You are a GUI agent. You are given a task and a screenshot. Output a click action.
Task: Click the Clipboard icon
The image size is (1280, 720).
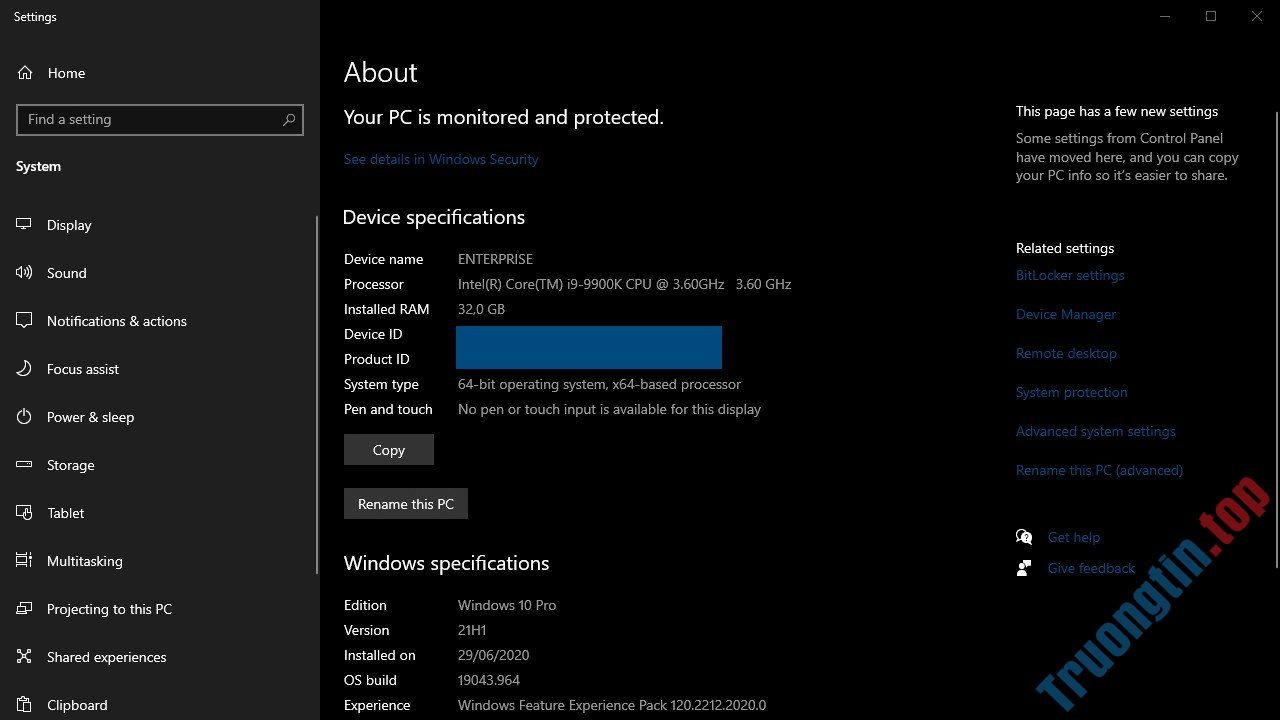tap(24, 705)
